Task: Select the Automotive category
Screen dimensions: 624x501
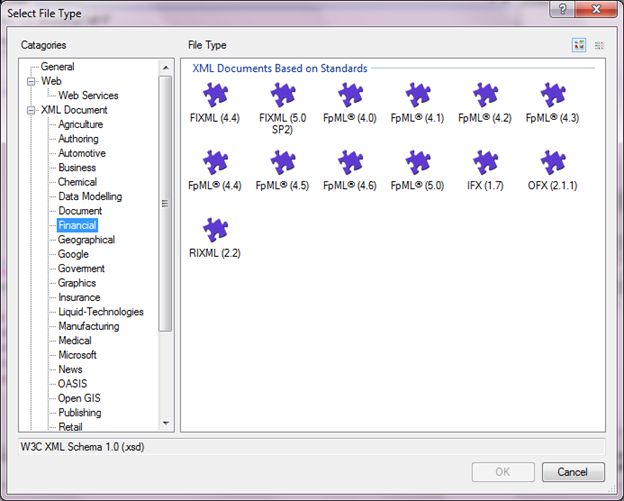Action: click(x=82, y=153)
